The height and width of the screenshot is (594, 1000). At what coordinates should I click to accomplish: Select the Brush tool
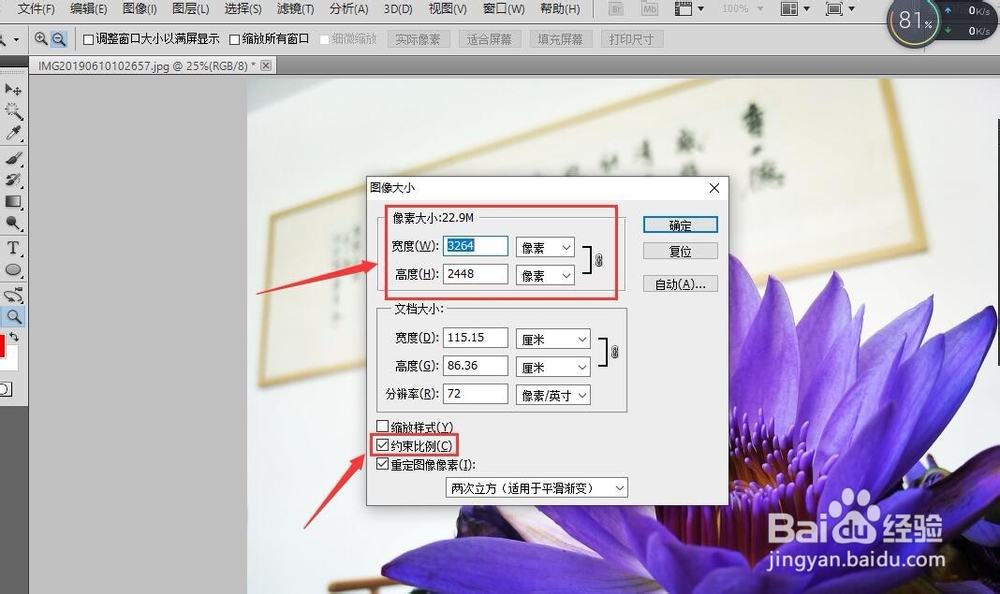click(x=13, y=158)
